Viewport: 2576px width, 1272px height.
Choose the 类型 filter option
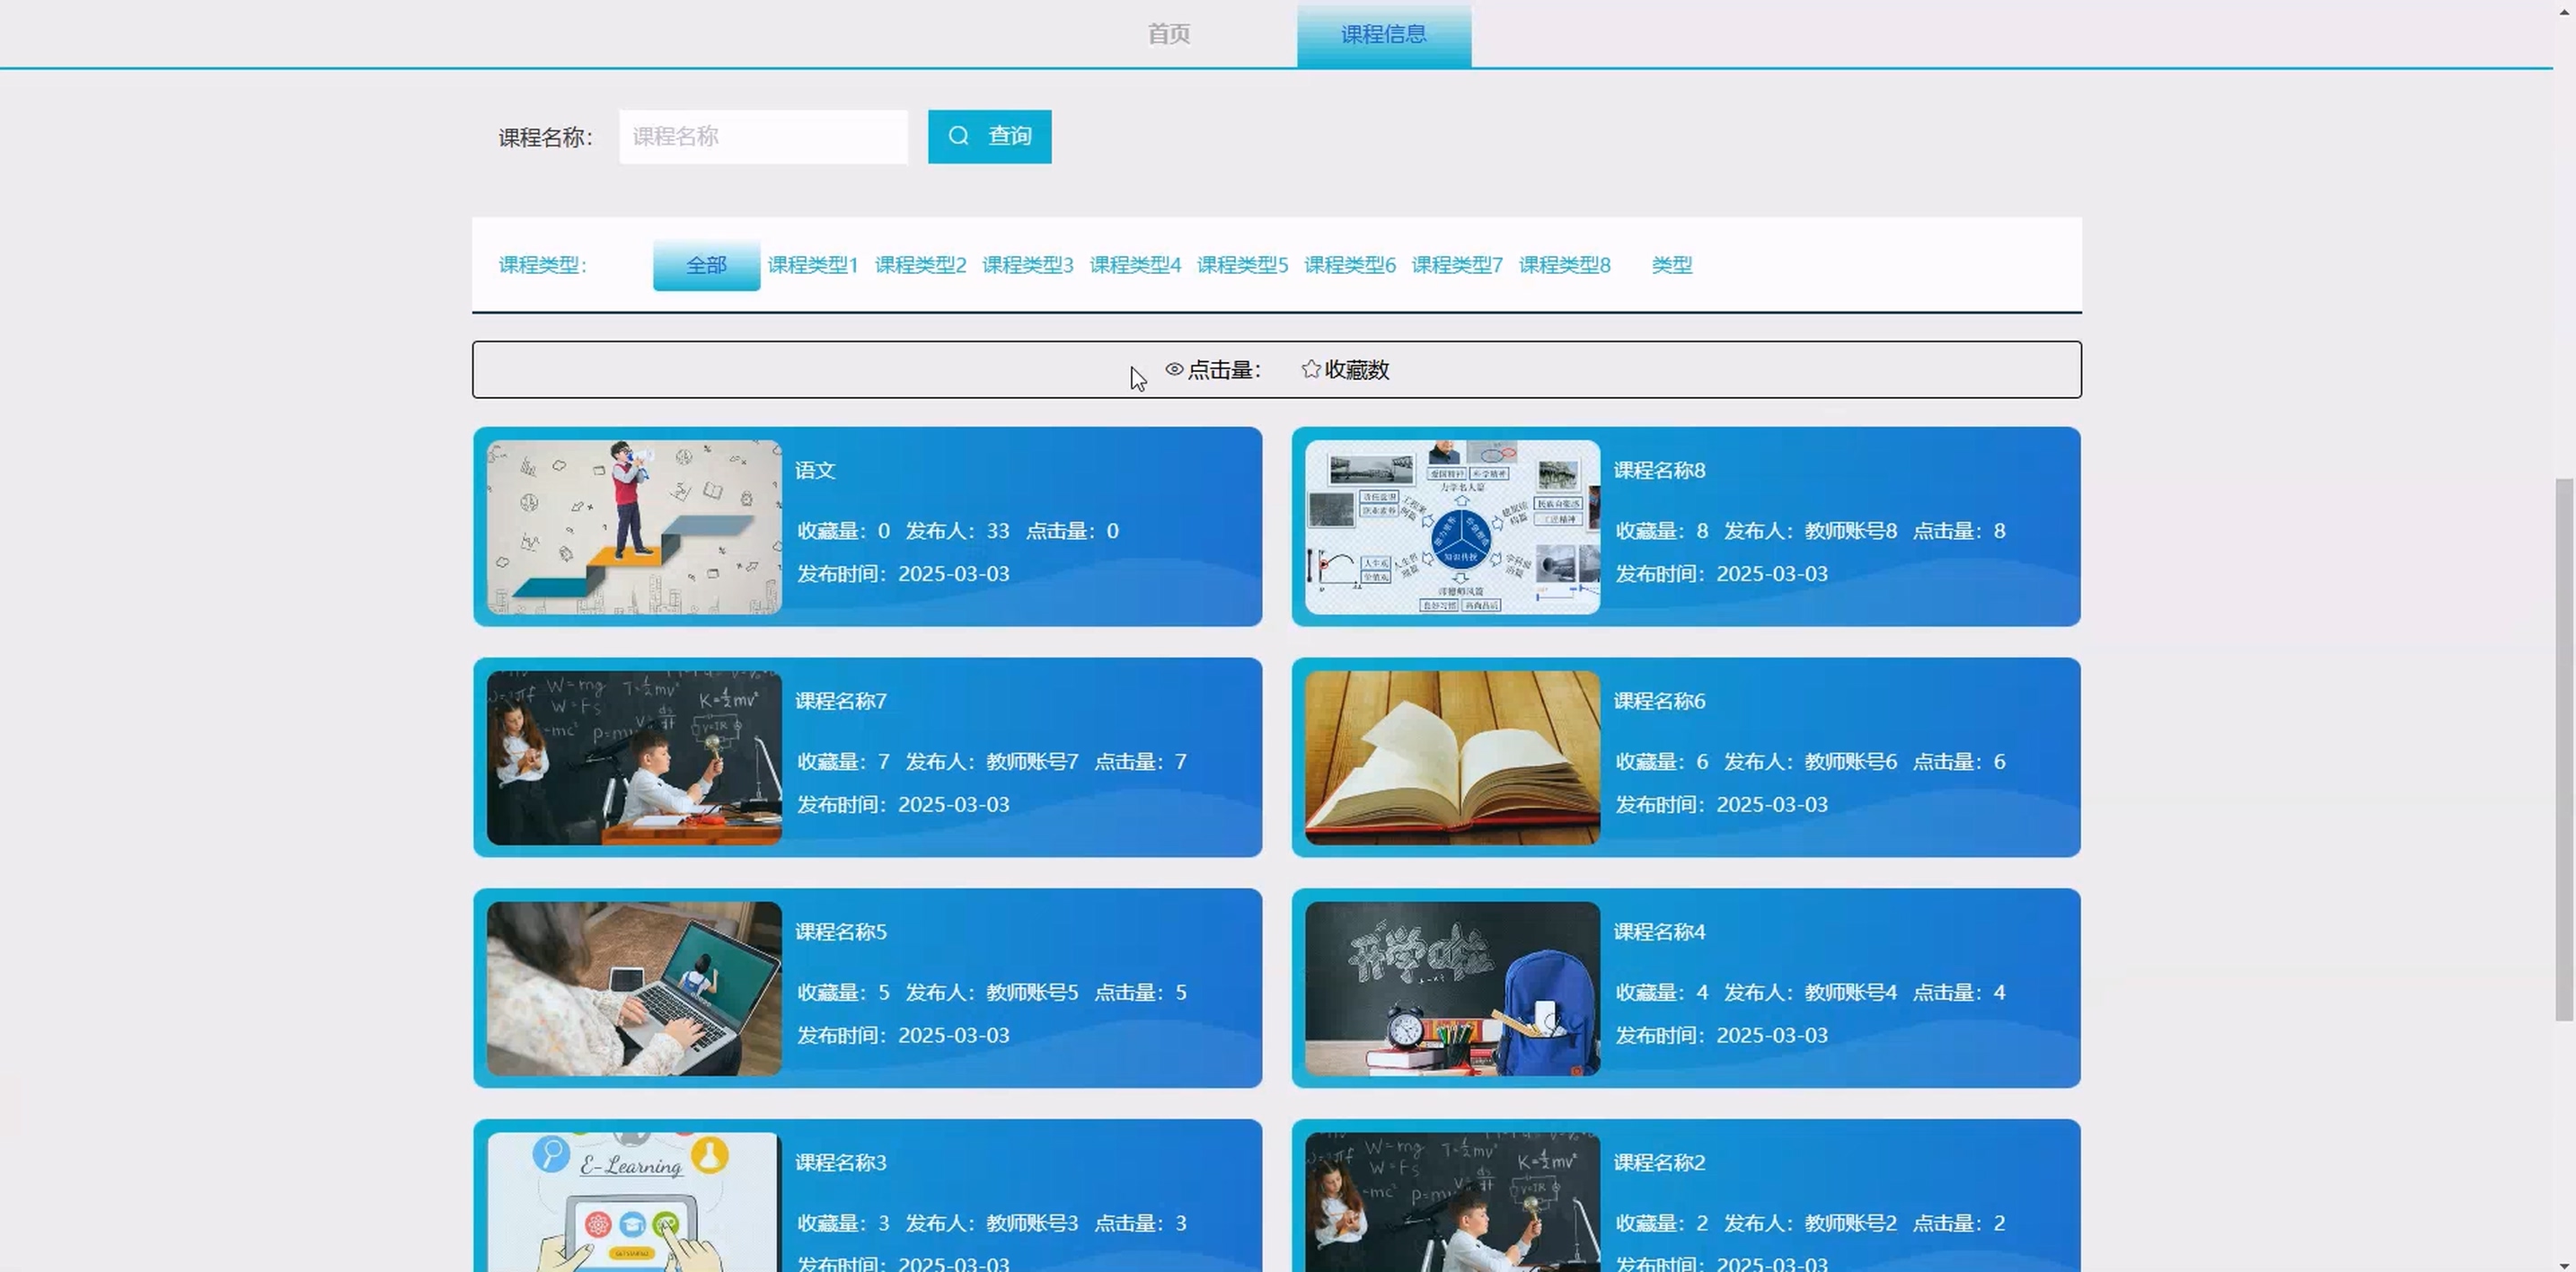tap(1671, 265)
